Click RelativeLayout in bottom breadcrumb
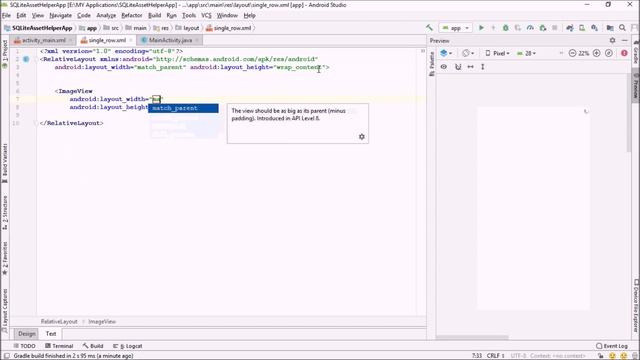 (x=59, y=322)
